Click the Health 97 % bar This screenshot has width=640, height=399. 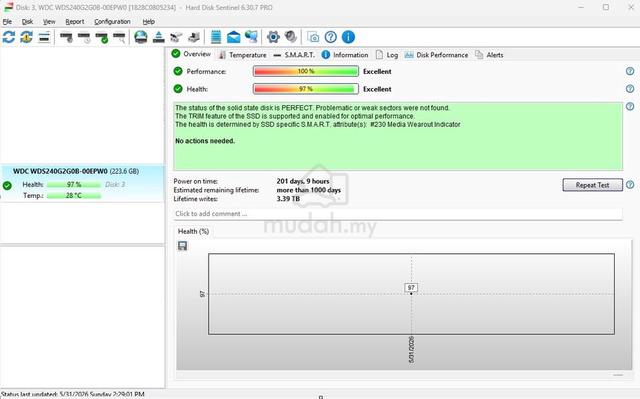point(306,89)
